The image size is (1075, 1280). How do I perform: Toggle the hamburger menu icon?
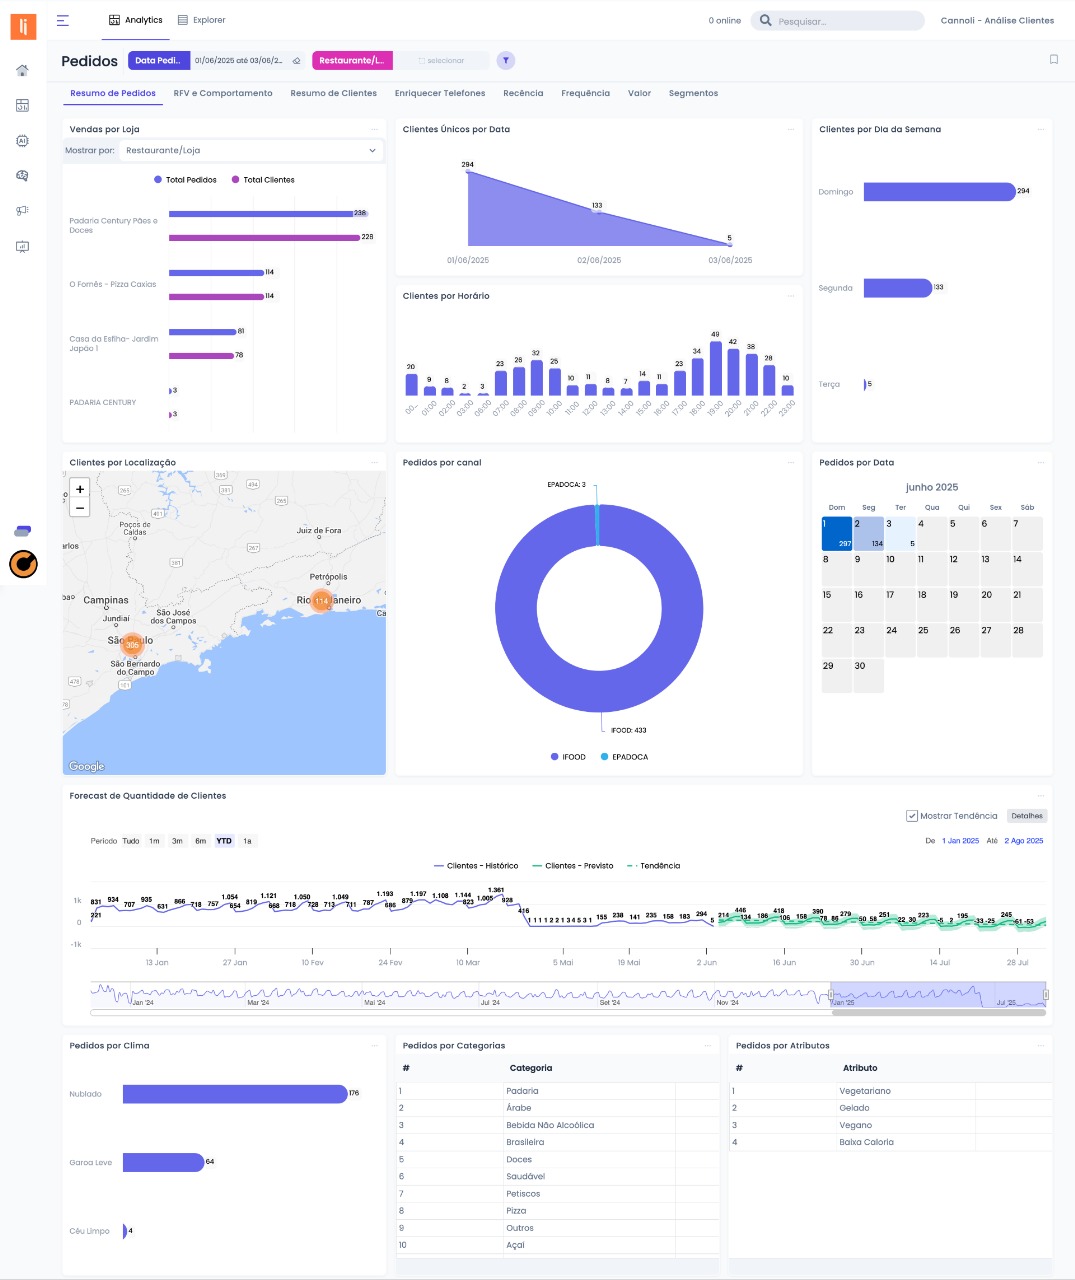click(x=63, y=20)
